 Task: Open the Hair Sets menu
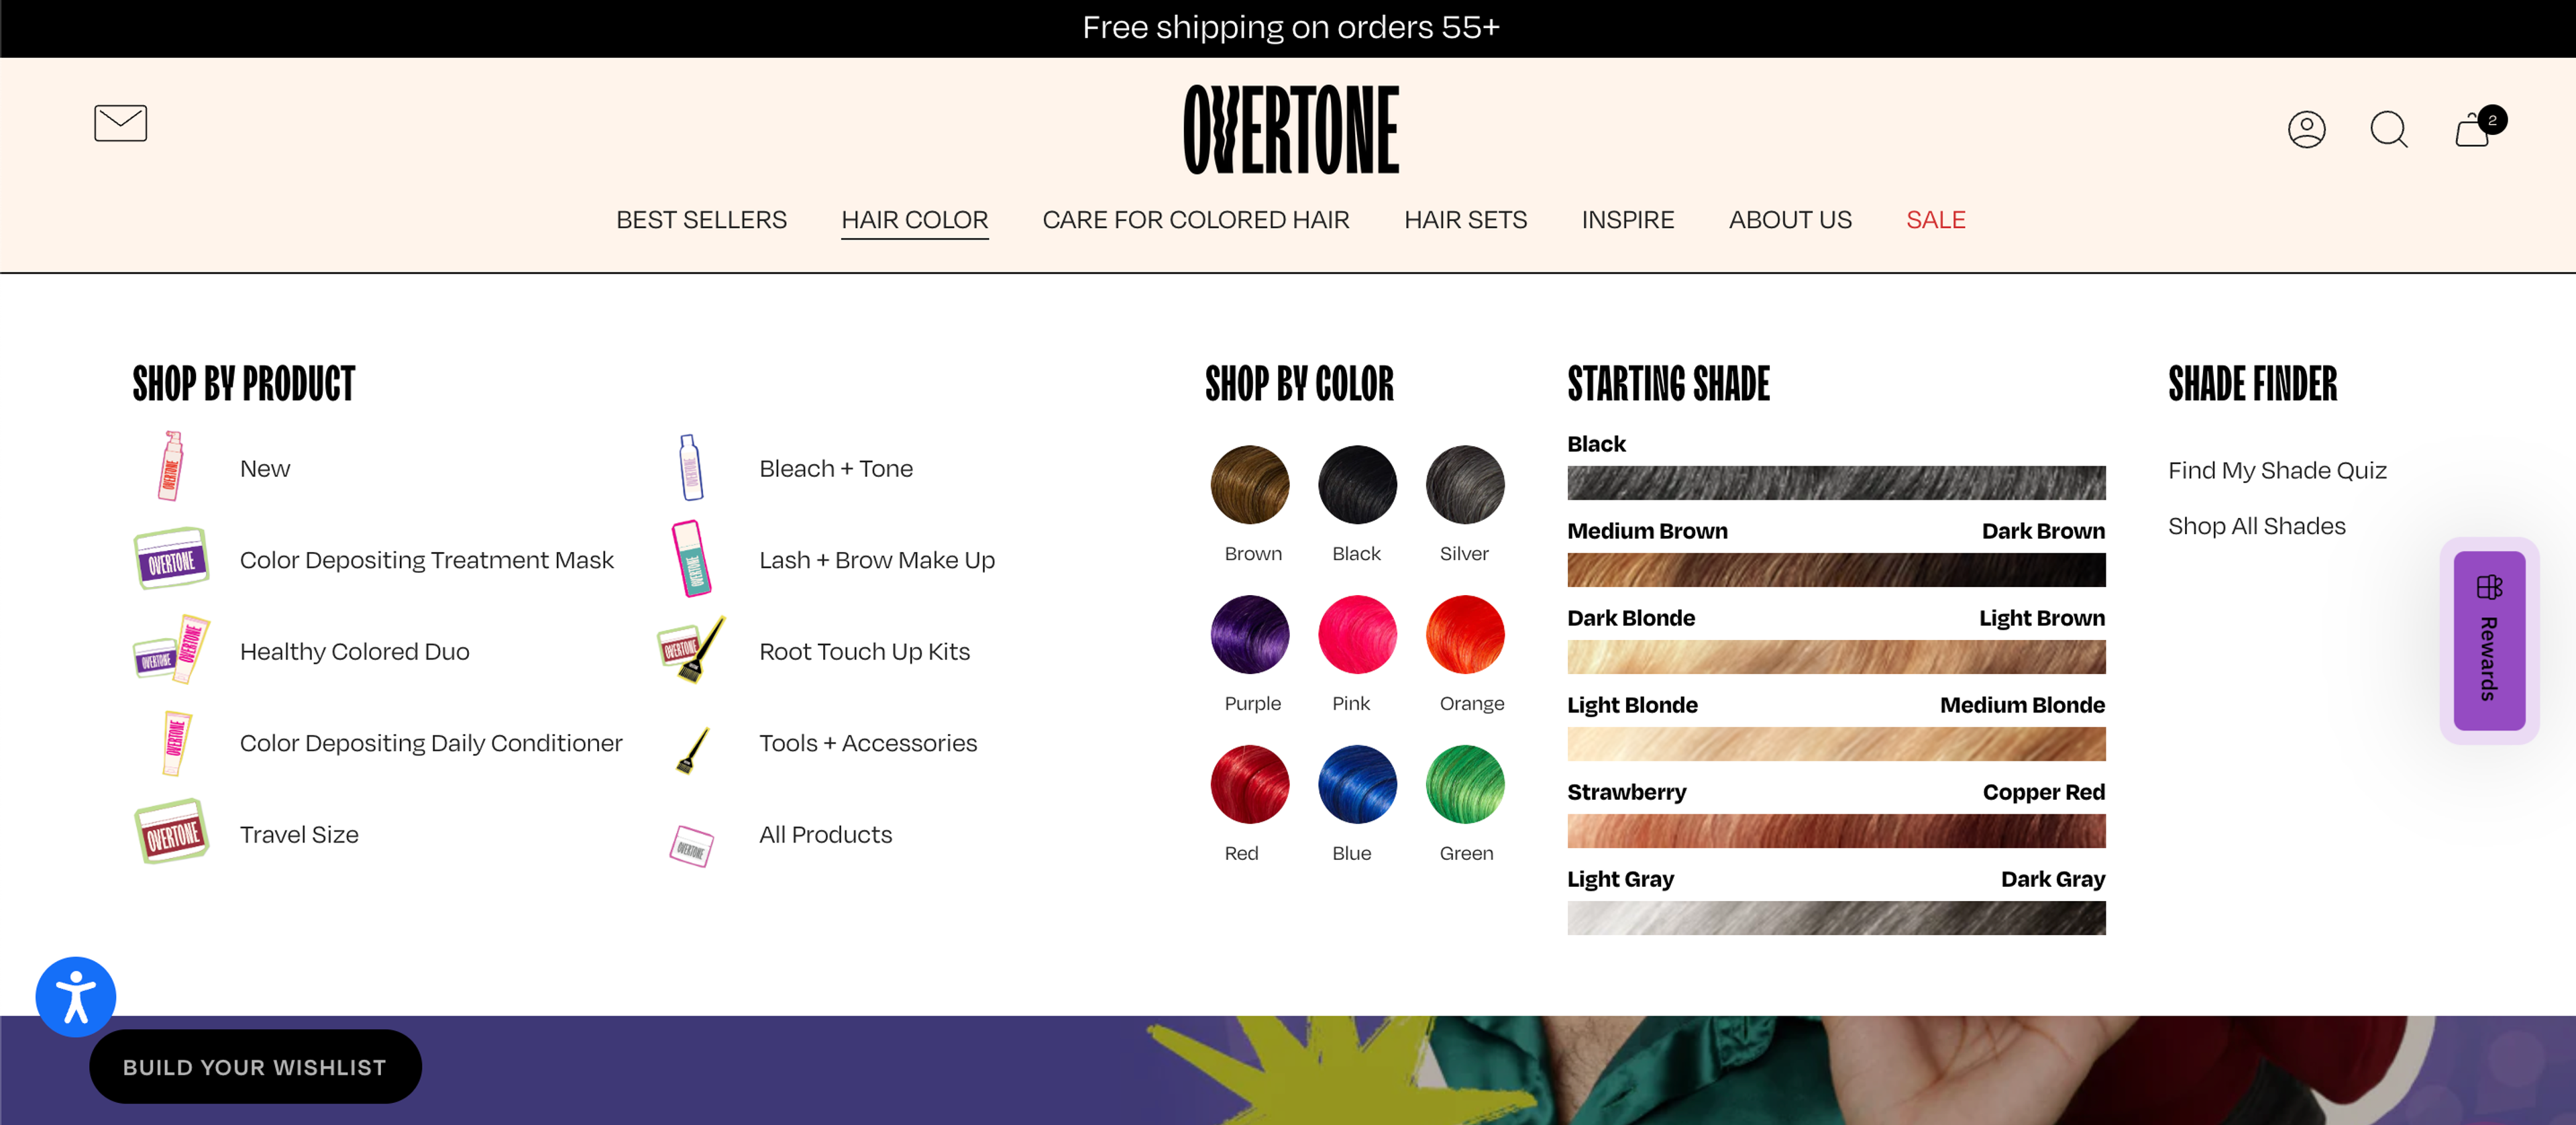click(1465, 219)
